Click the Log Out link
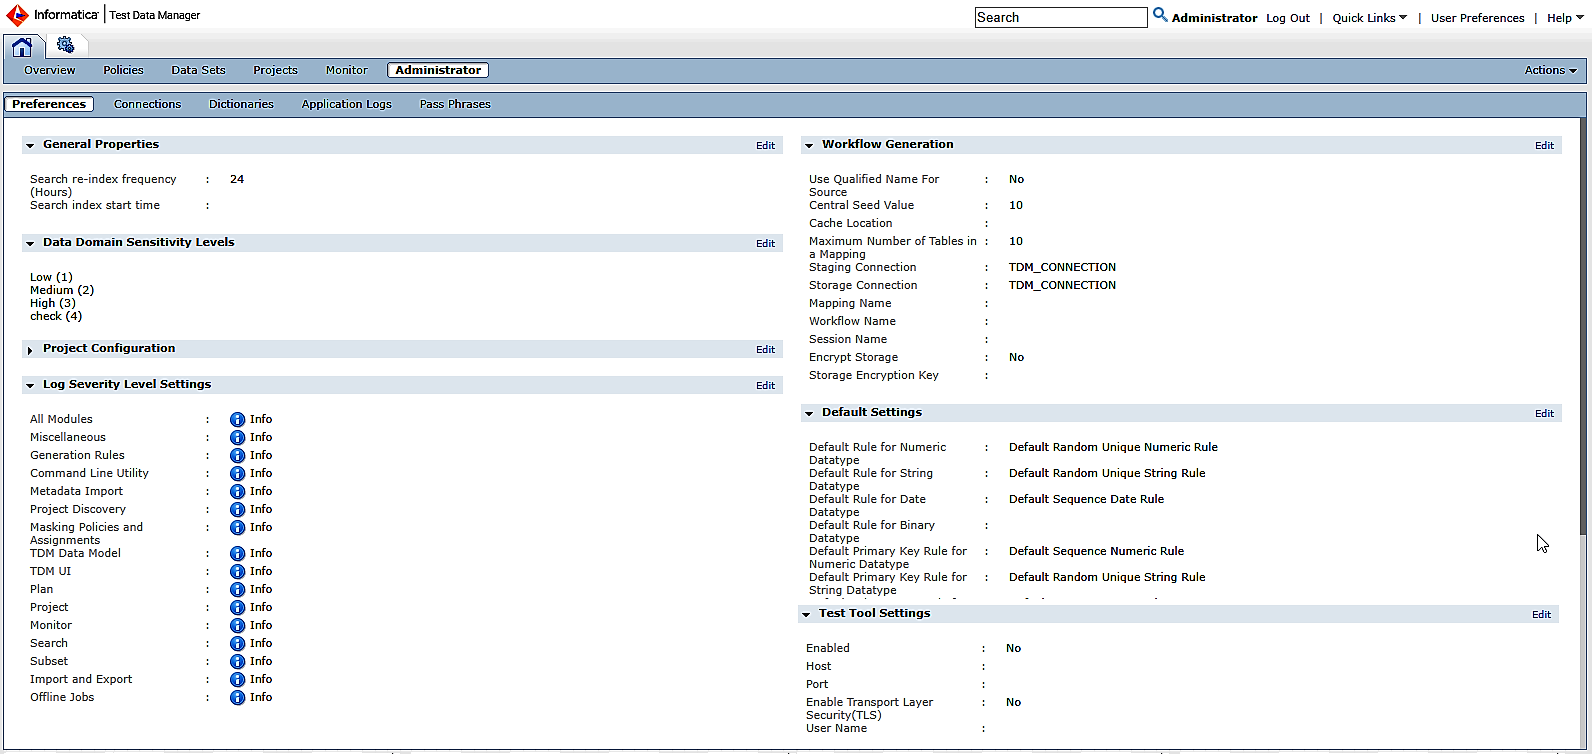 (1287, 18)
